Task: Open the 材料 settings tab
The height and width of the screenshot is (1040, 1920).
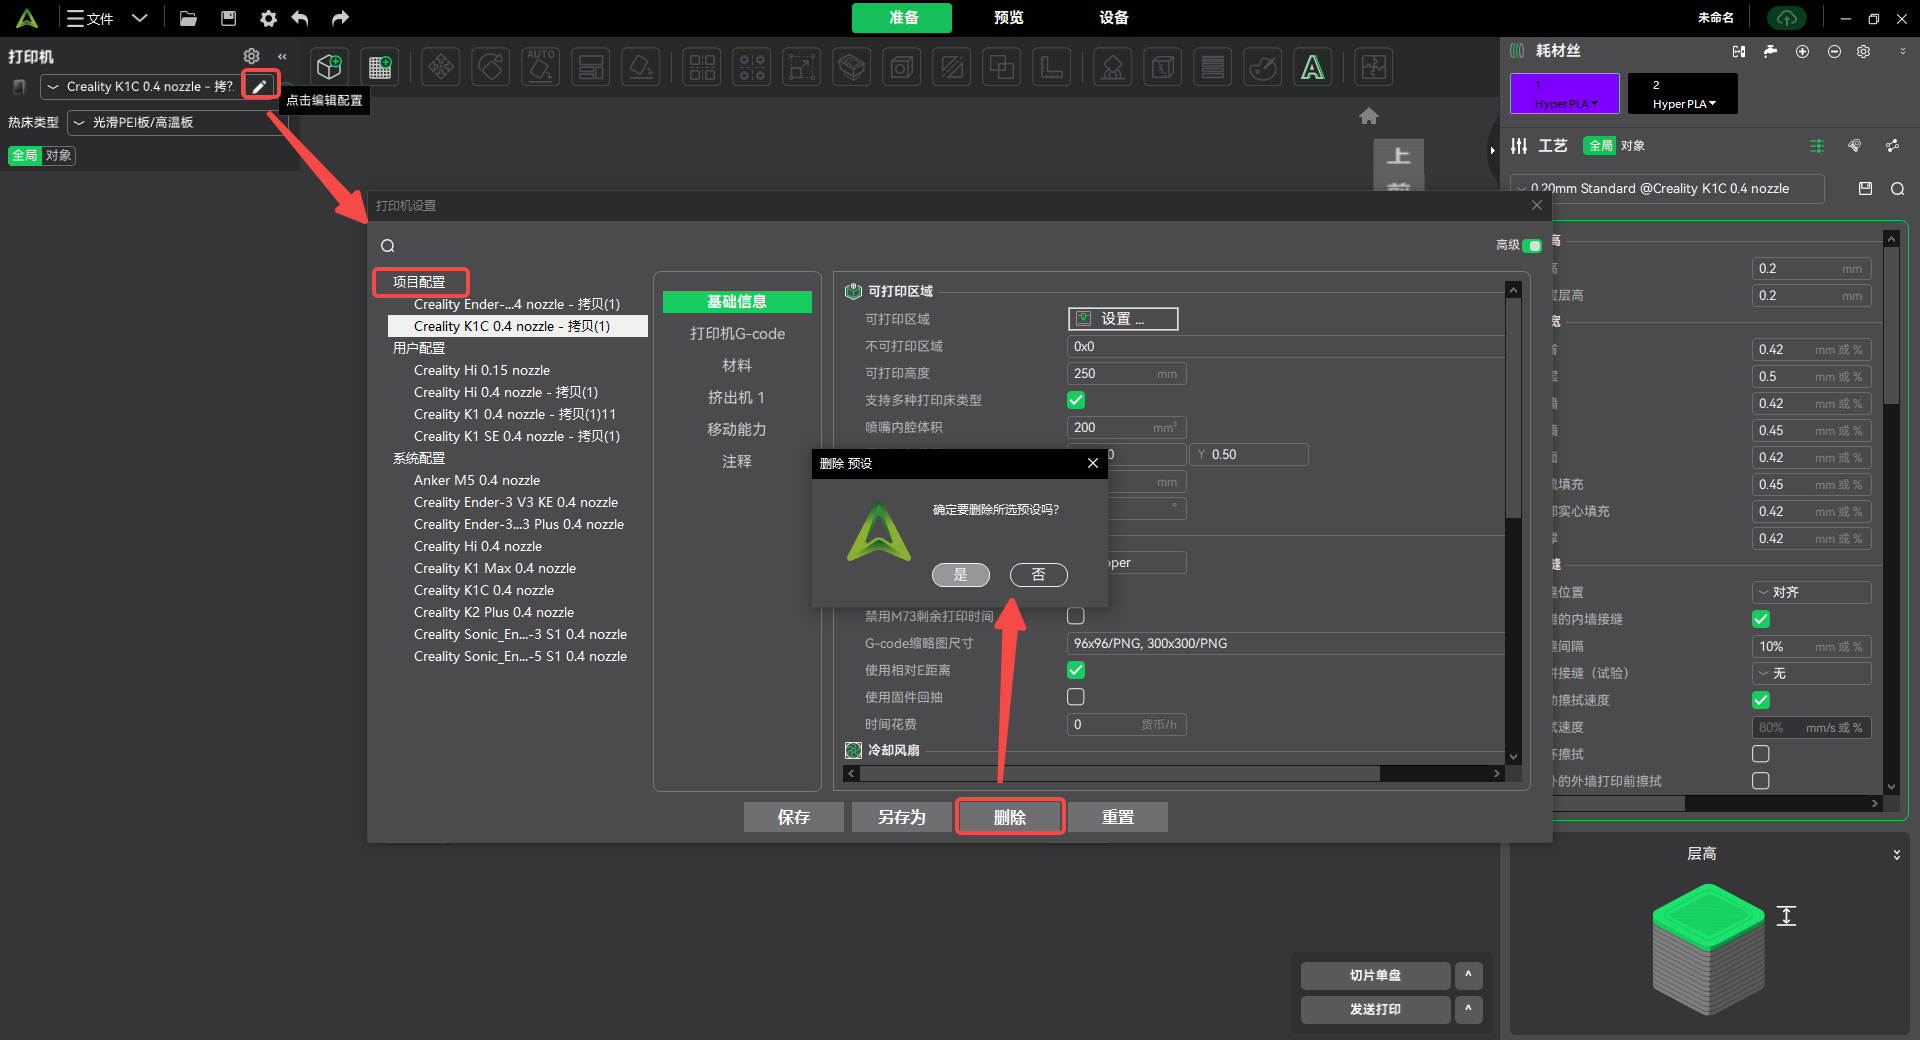Action: click(x=737, y=366)
